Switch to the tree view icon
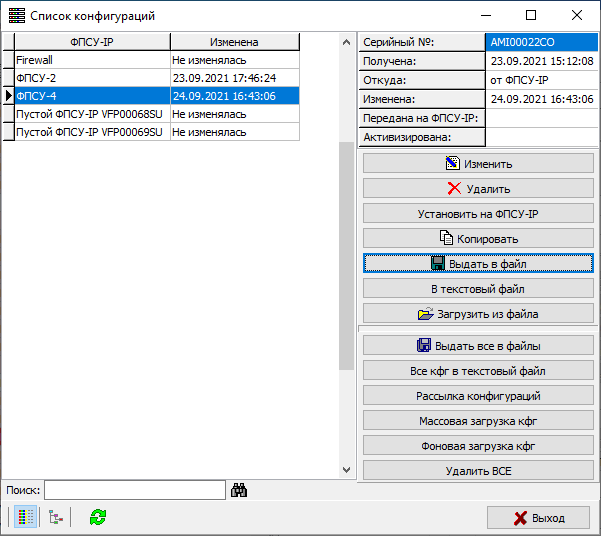This screenshot has height=536, width=601. (55, 517)
